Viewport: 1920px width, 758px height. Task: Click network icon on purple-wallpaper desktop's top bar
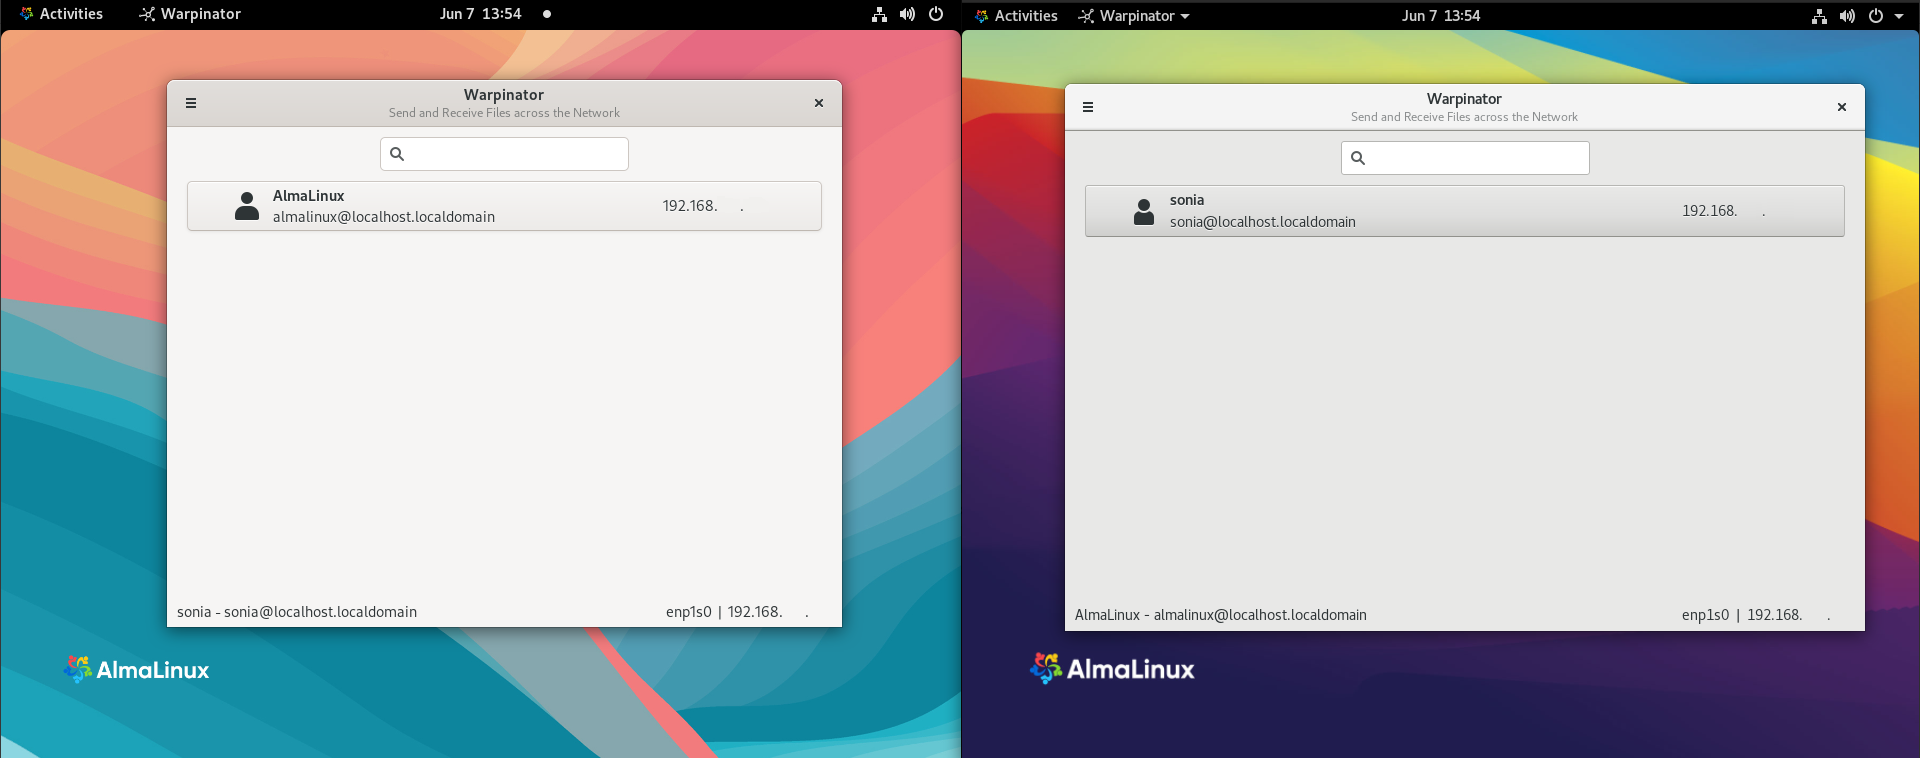coord(1819,16)
